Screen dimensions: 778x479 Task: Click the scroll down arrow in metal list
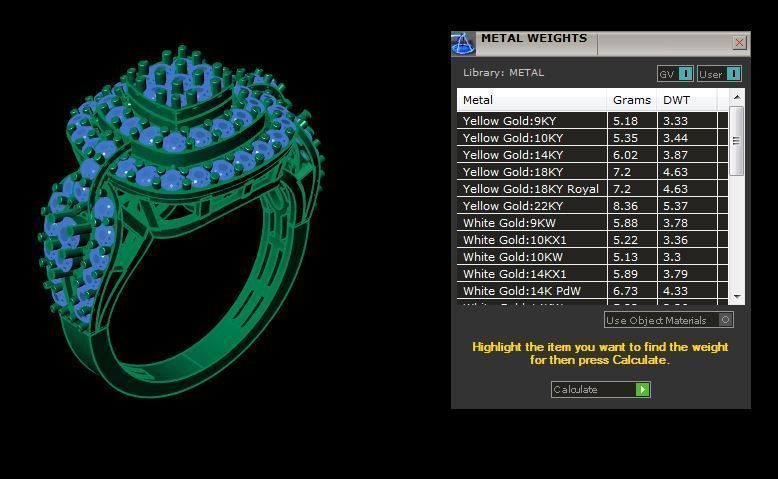pyautogui.click(x=737, y=297)
